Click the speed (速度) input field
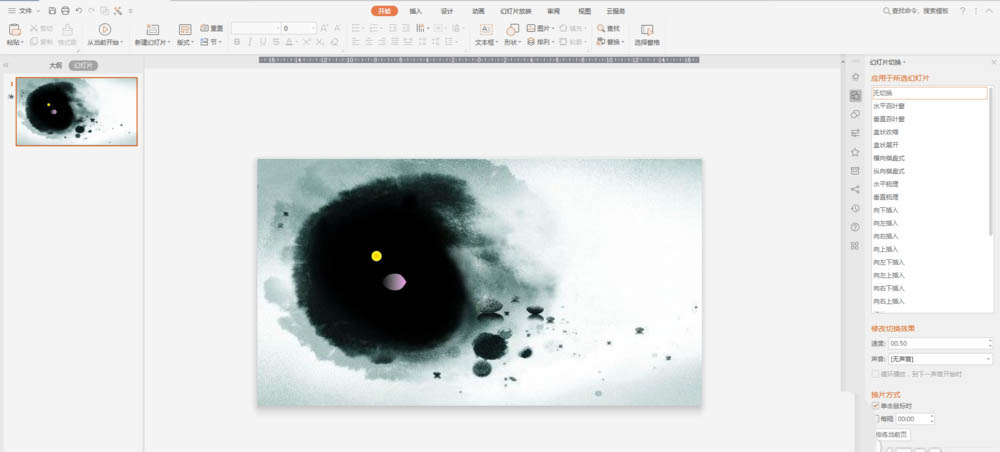The image size is (1000, 452). pos(940,344)
